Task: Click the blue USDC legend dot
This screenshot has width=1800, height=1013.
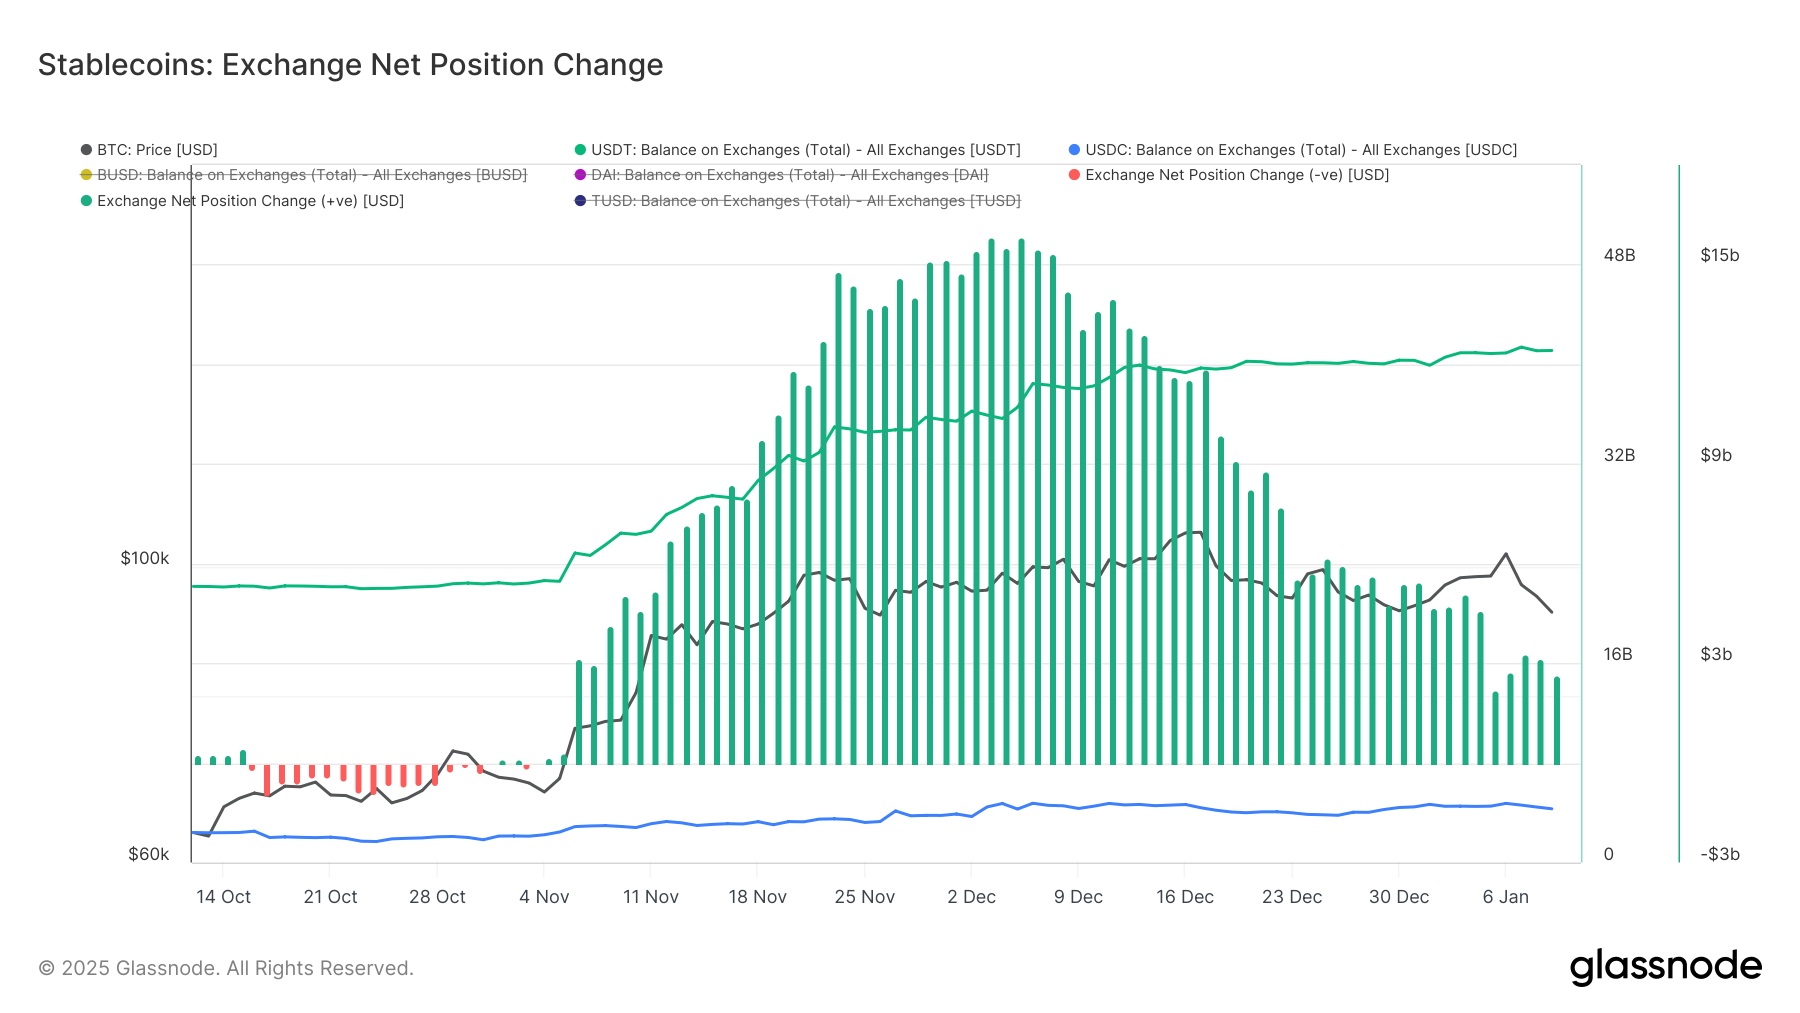Action: point(1074,150)
